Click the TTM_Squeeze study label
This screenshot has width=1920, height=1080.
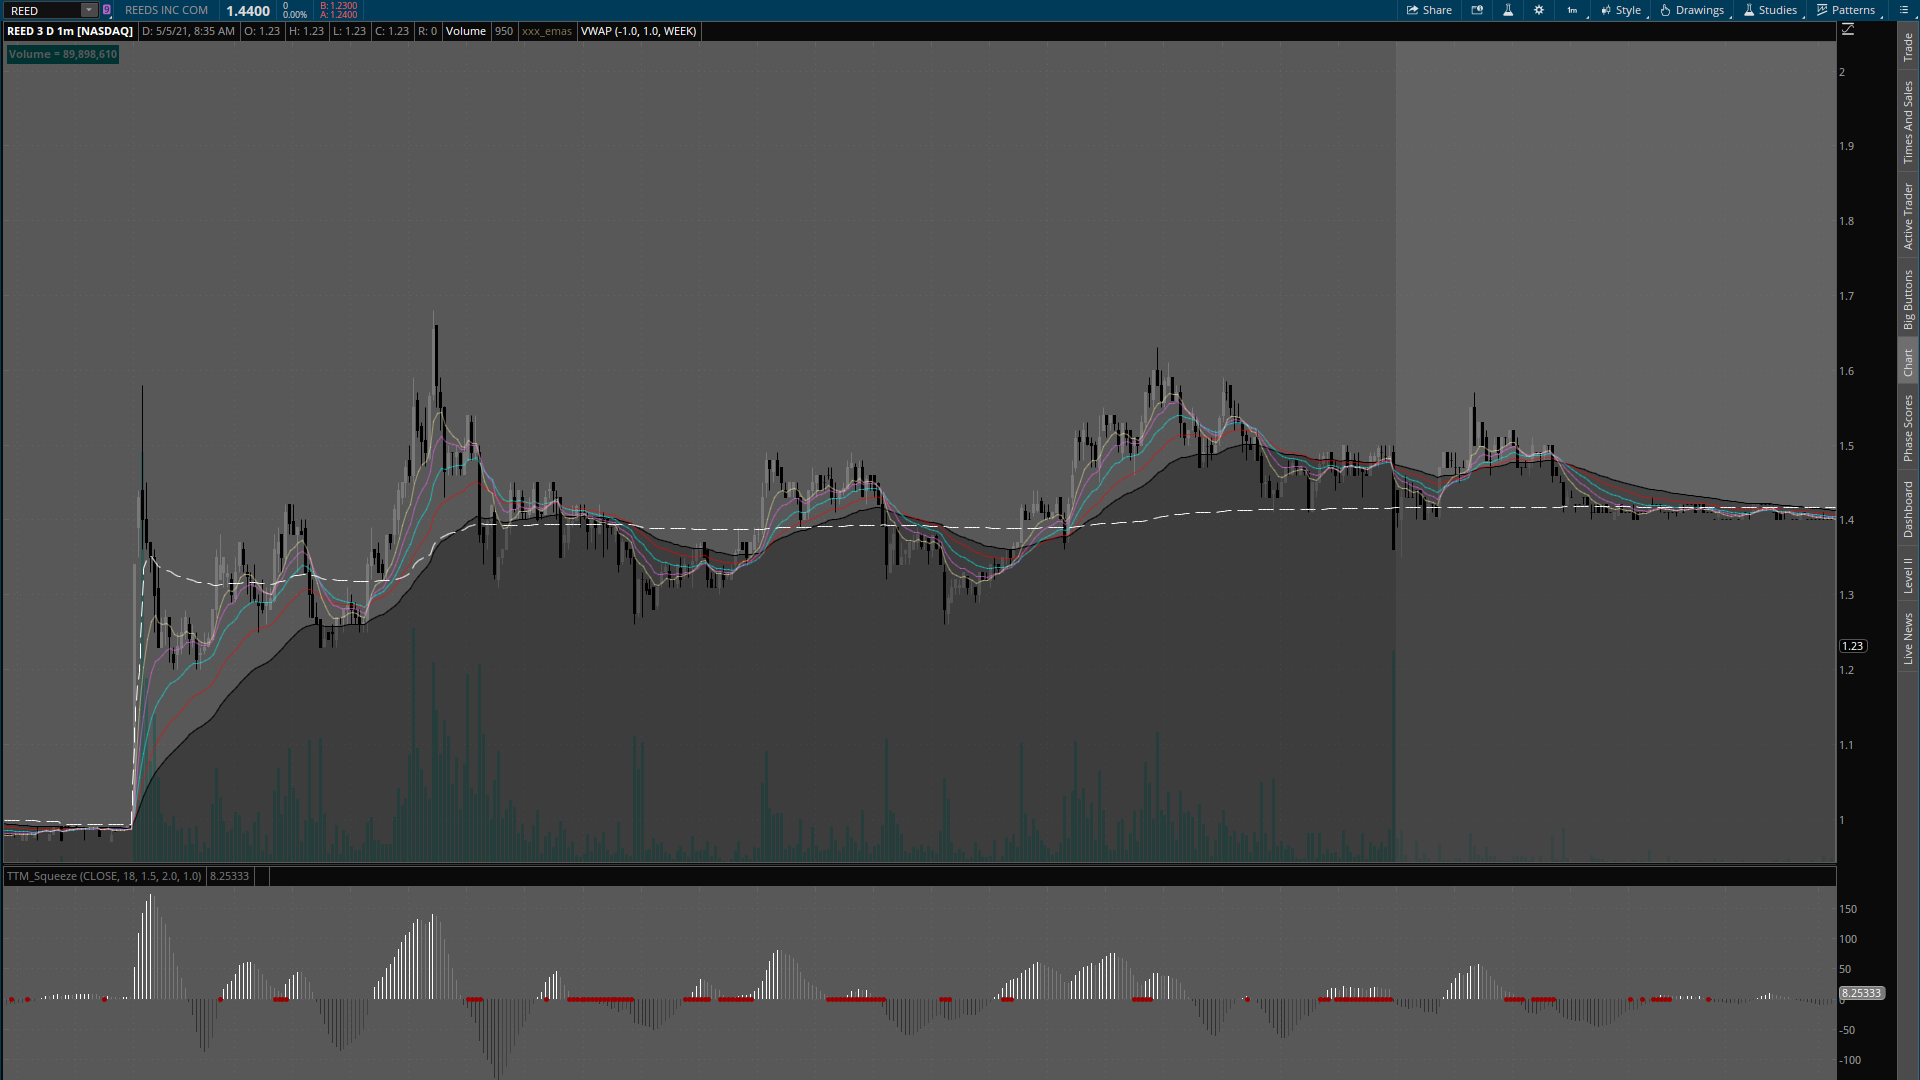[x=104, y=876]
